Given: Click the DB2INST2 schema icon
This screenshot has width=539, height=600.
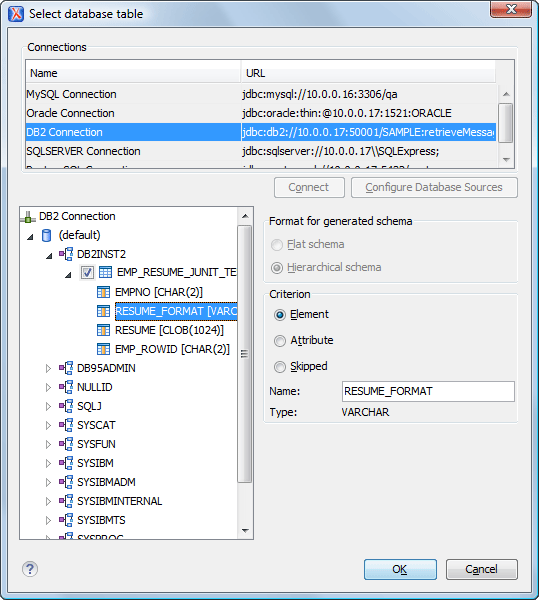Looking at the screenshot, I should point(66,254).
